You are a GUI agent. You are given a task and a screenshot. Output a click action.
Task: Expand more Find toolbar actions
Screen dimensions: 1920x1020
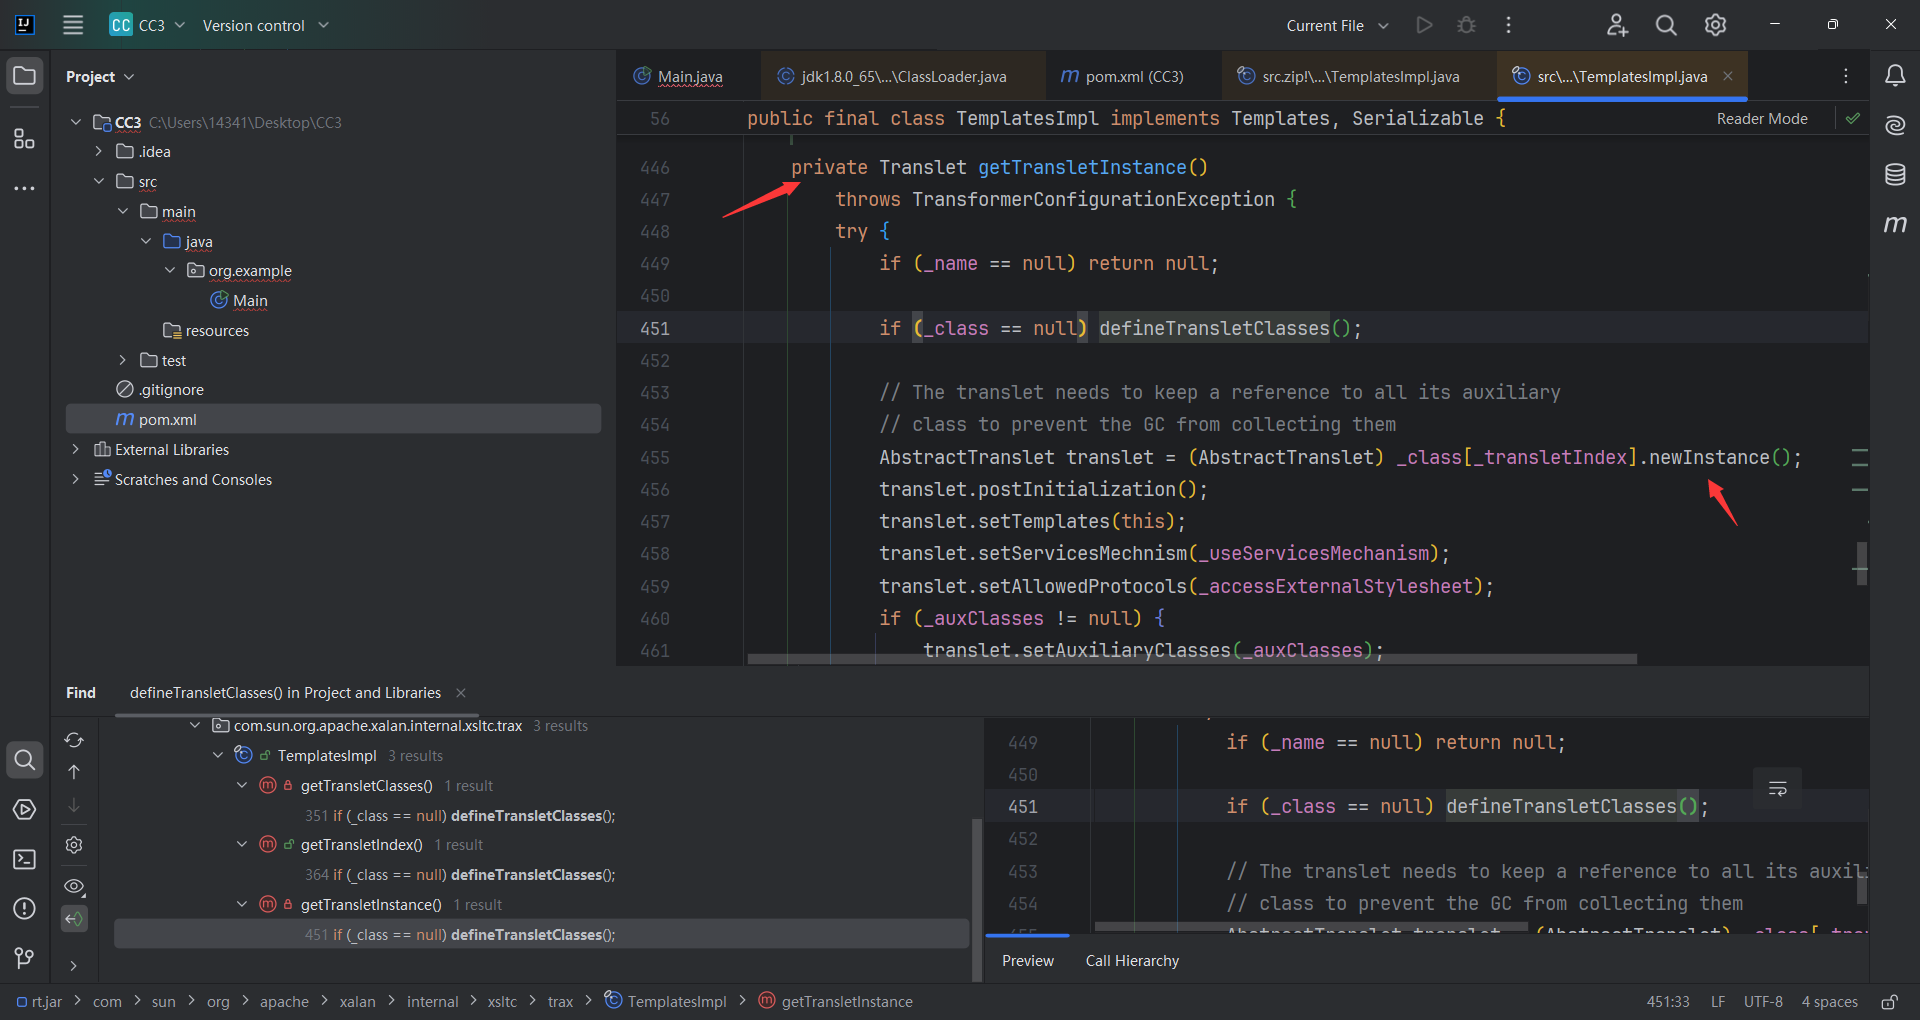74,966
